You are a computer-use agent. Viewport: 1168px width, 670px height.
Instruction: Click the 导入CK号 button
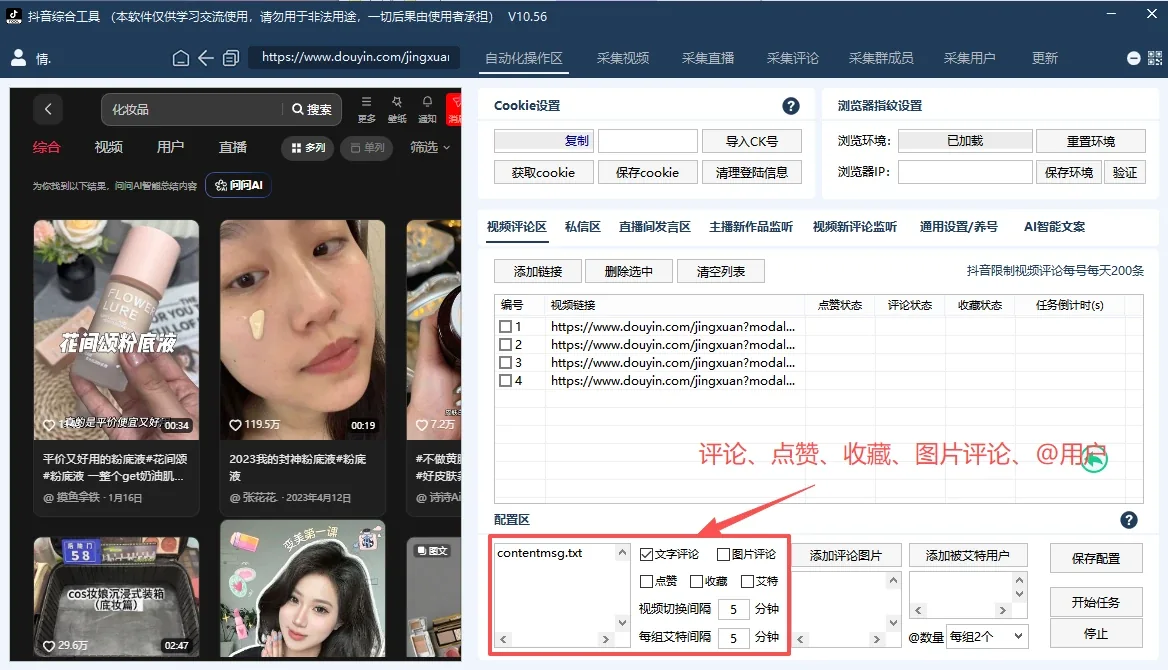pyautogui.click(x=752, y=141)
